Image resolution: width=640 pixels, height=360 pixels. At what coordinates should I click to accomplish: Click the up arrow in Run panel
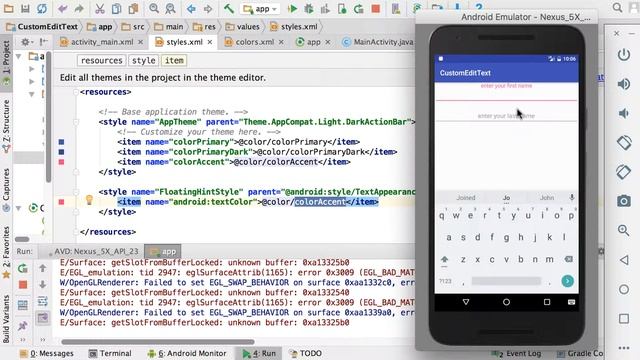click(42, 268)
